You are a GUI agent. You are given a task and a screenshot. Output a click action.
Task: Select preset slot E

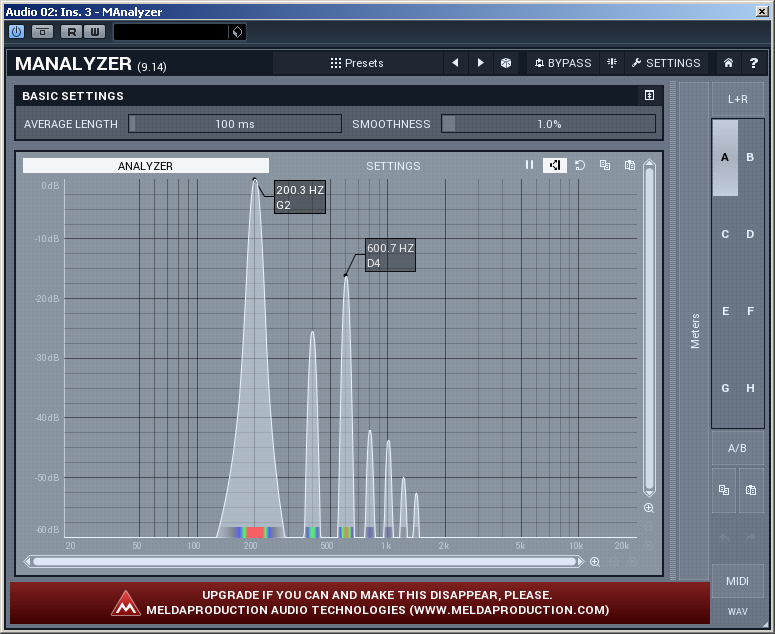[725, 311]
